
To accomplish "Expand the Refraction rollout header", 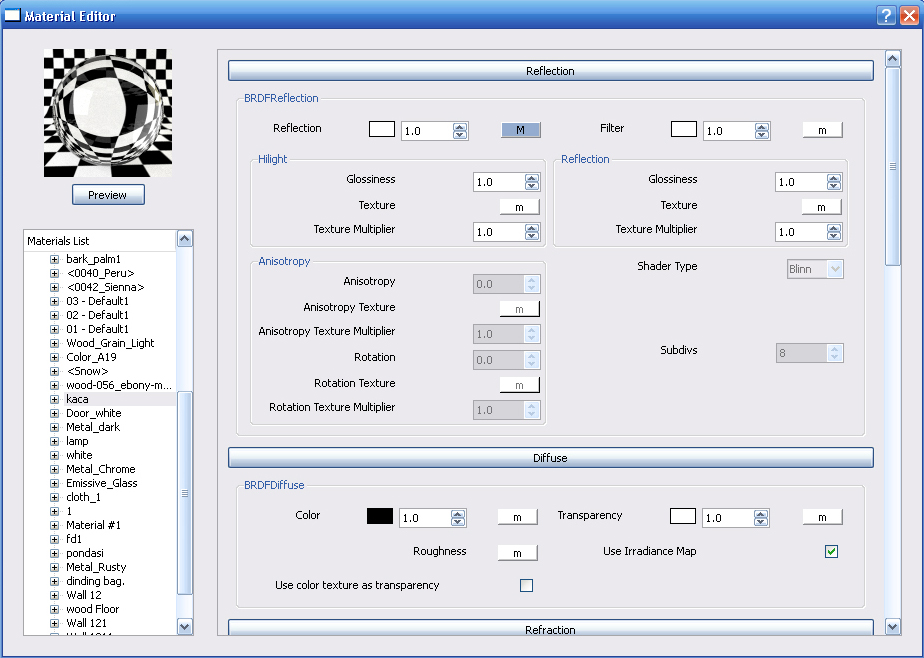I will pos(550,628).
